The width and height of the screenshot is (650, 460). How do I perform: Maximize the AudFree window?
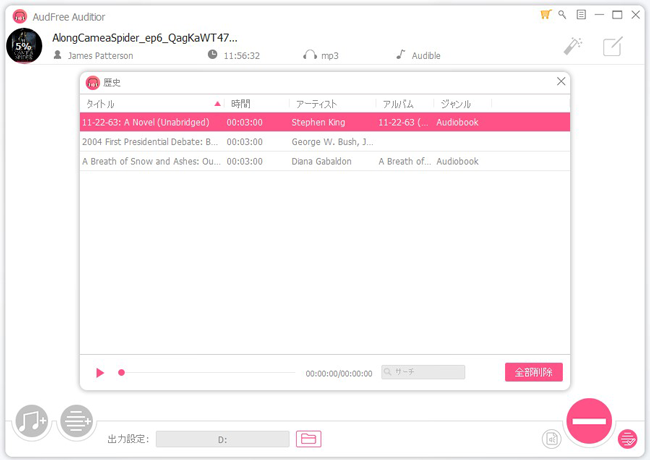pos(617,15)
